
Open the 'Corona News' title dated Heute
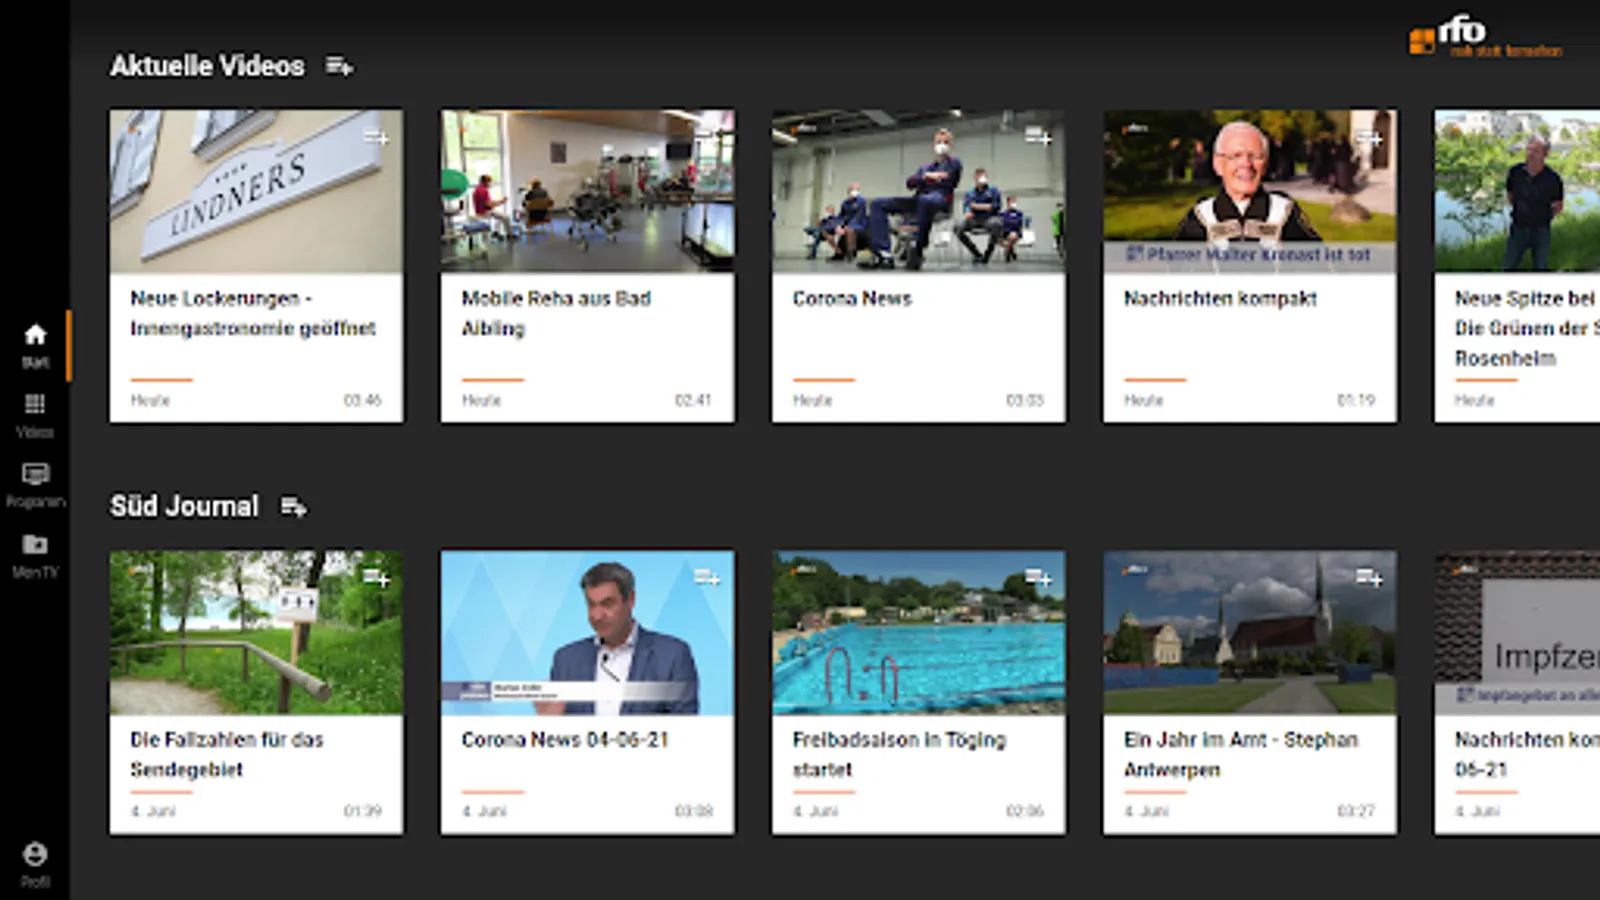pyautogui.click(x=852, y=298)
